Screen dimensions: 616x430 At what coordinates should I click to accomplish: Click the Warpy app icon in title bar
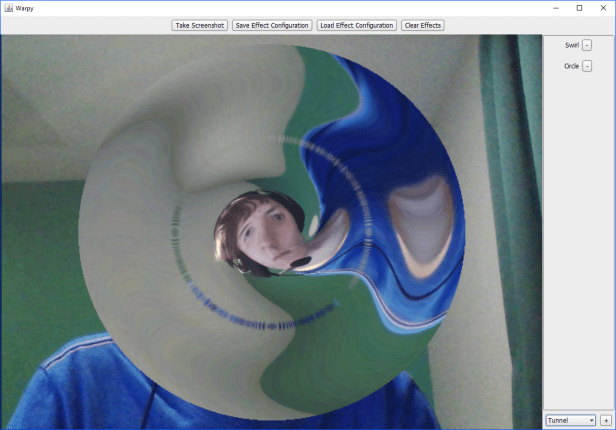pos(8,8)
